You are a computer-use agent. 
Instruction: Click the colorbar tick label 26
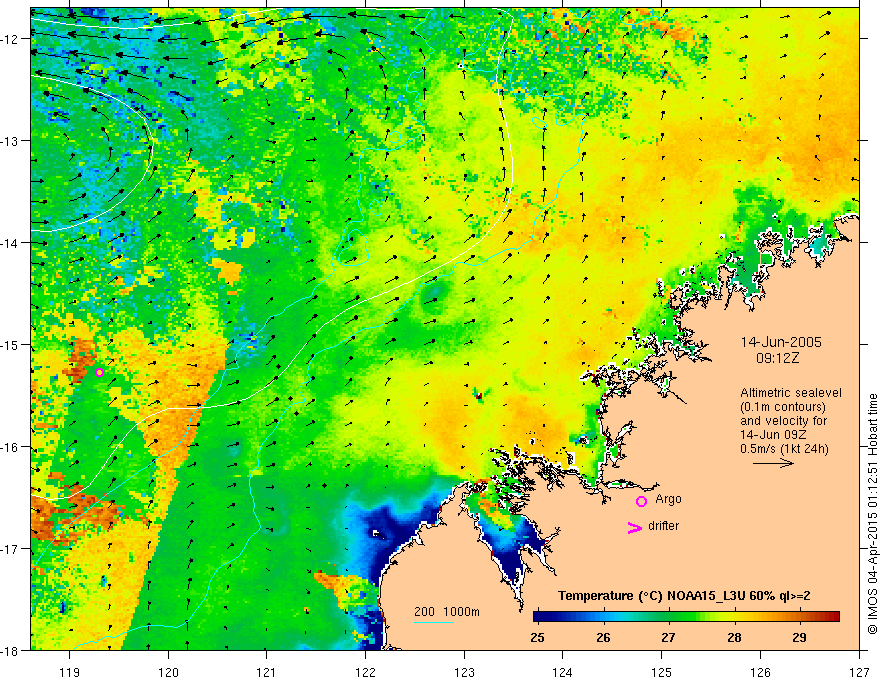click(x=603, y=637)
